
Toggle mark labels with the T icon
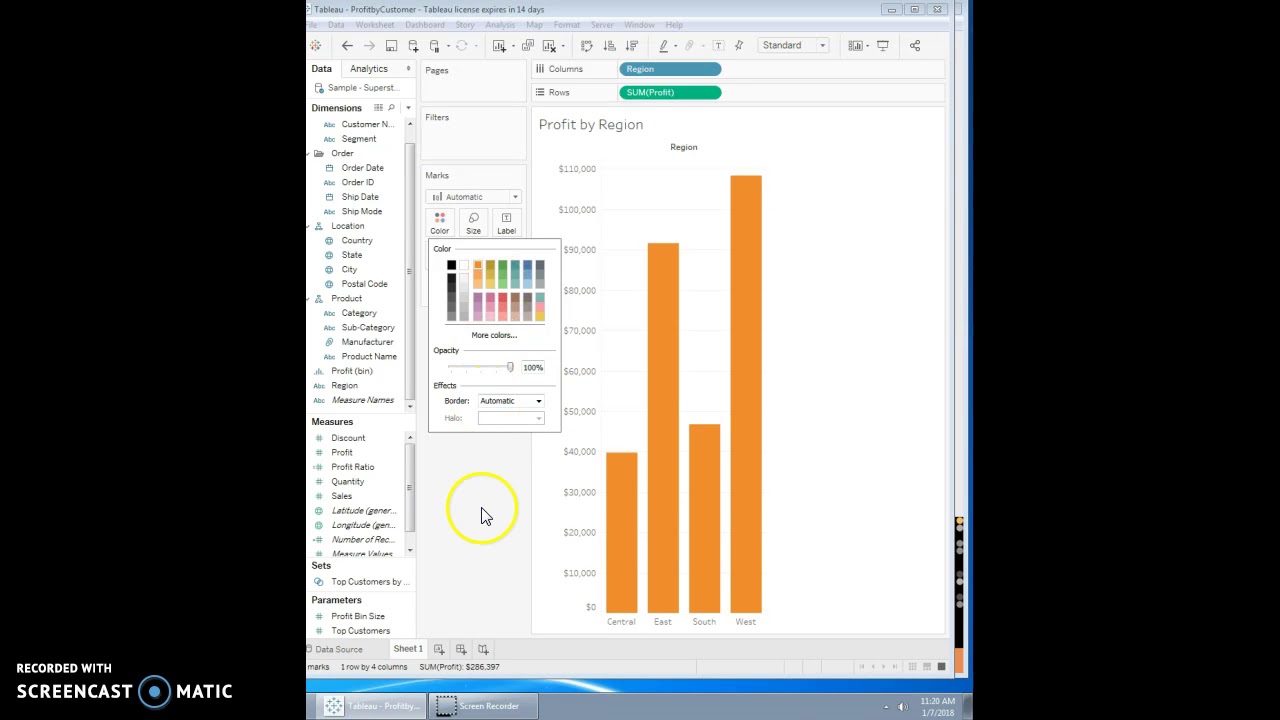click(x=718, y=45)
